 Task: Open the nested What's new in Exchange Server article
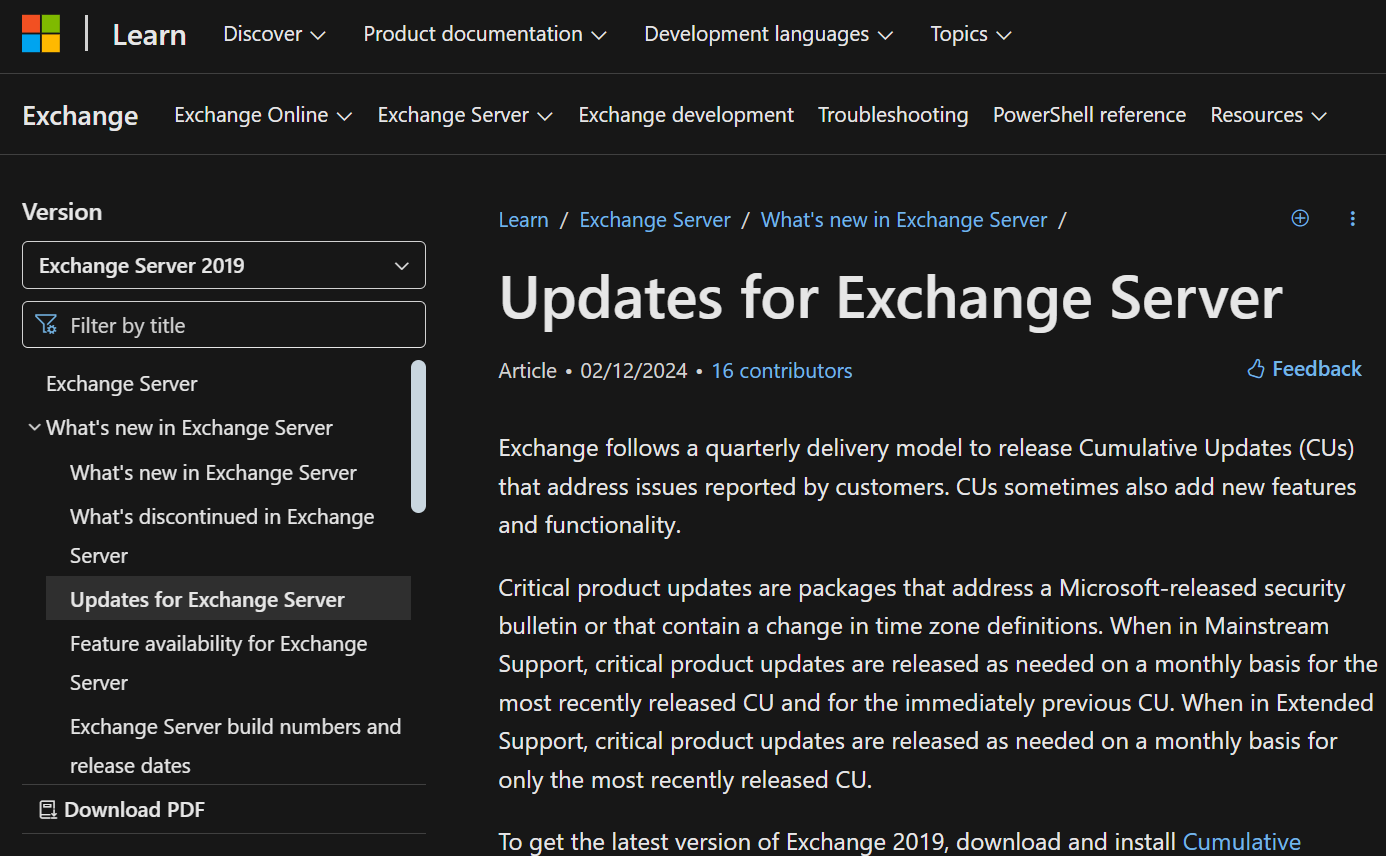click(x=213, y=473)
